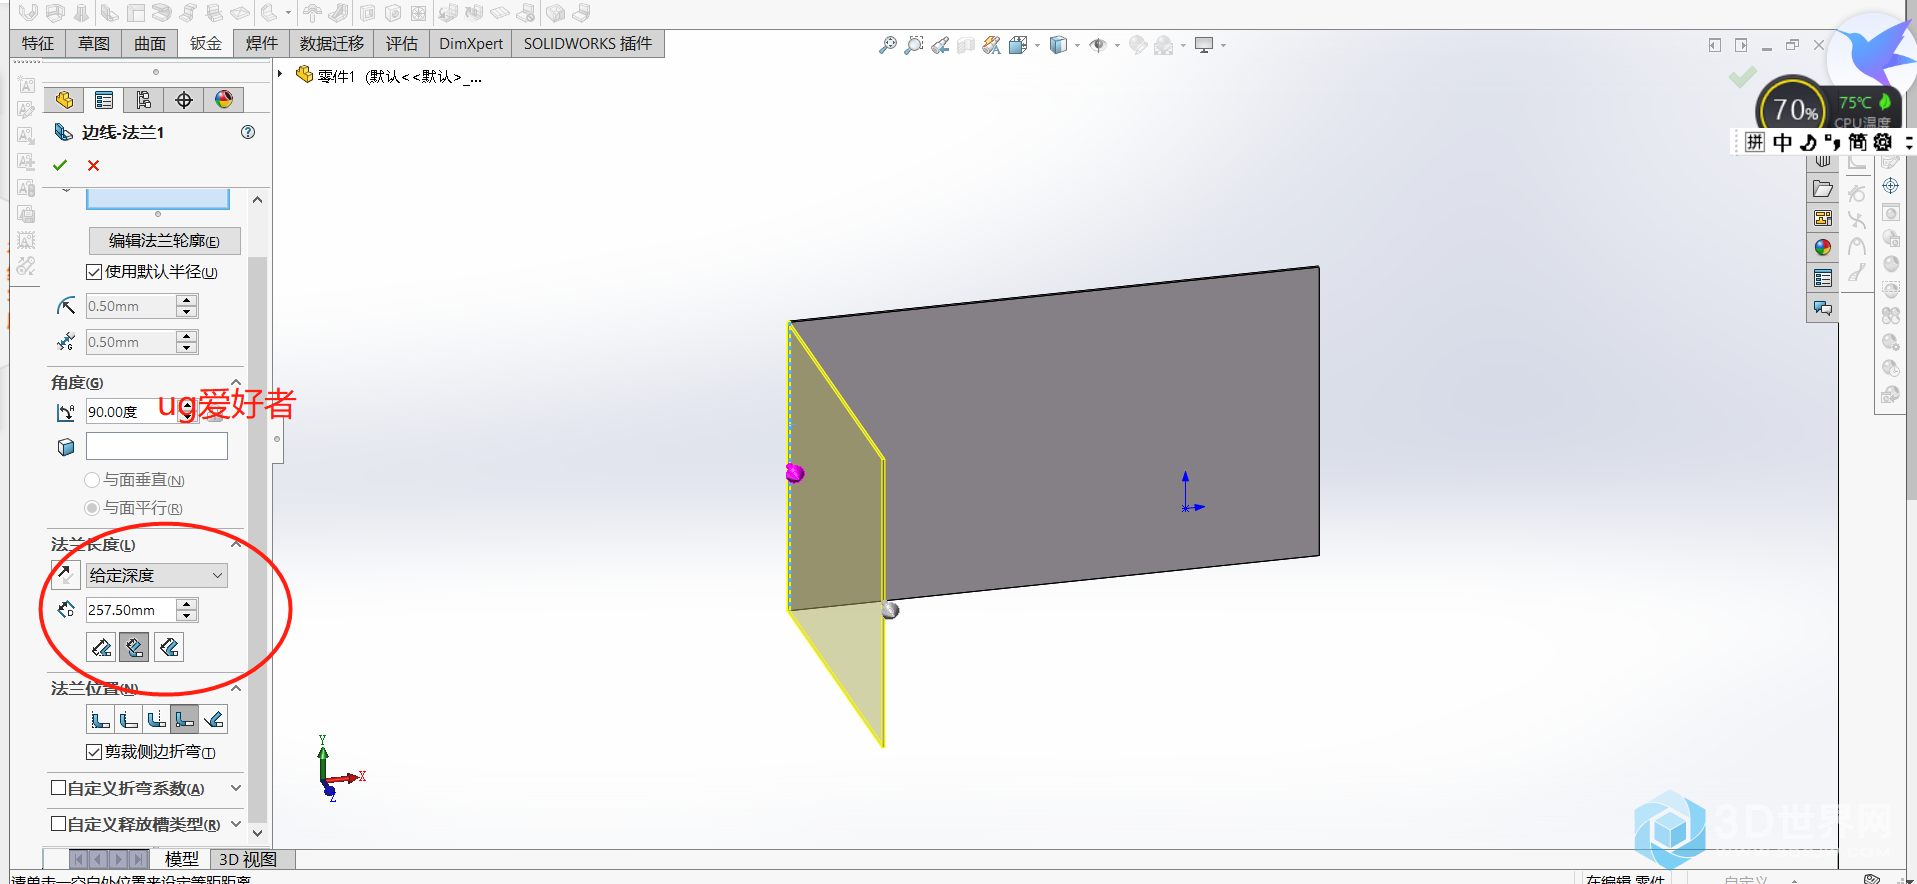This screenshot has width=1917, height=884.
Task: Choose Material Outside flange position
Action: (x=128, y=719)
